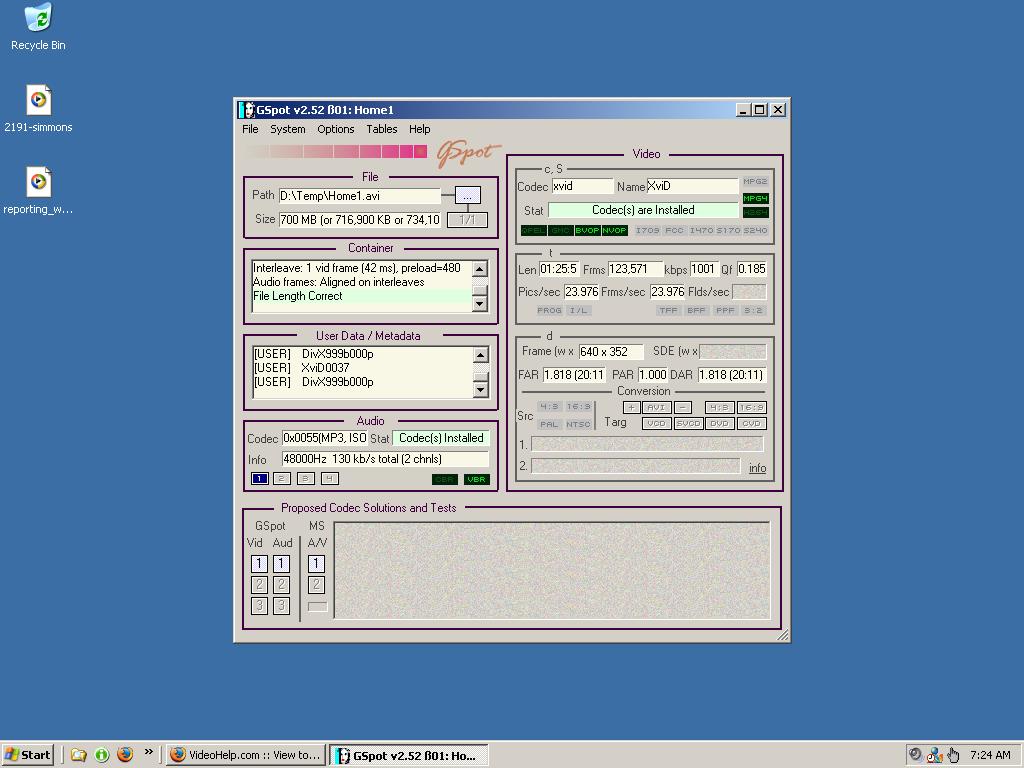The width and height of the screenshot is (1024, 768).
Task: Open the info link in Conversion
Action: tap(758, 468)
